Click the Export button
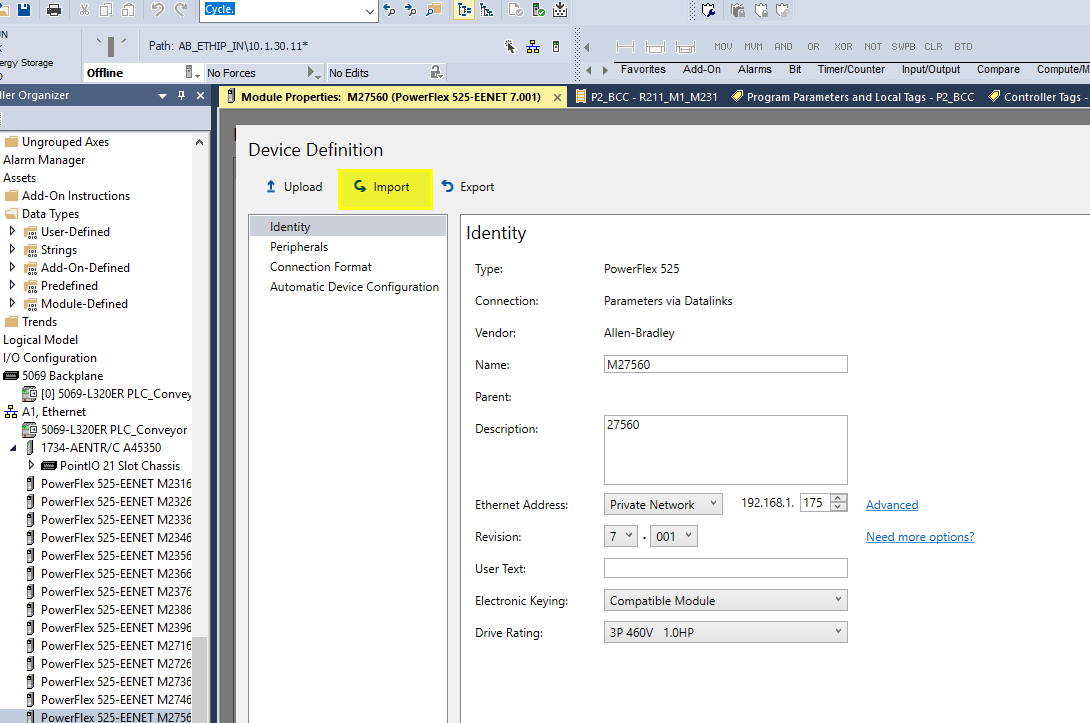Screen dimensions: 1090x723 pos(468,187)
